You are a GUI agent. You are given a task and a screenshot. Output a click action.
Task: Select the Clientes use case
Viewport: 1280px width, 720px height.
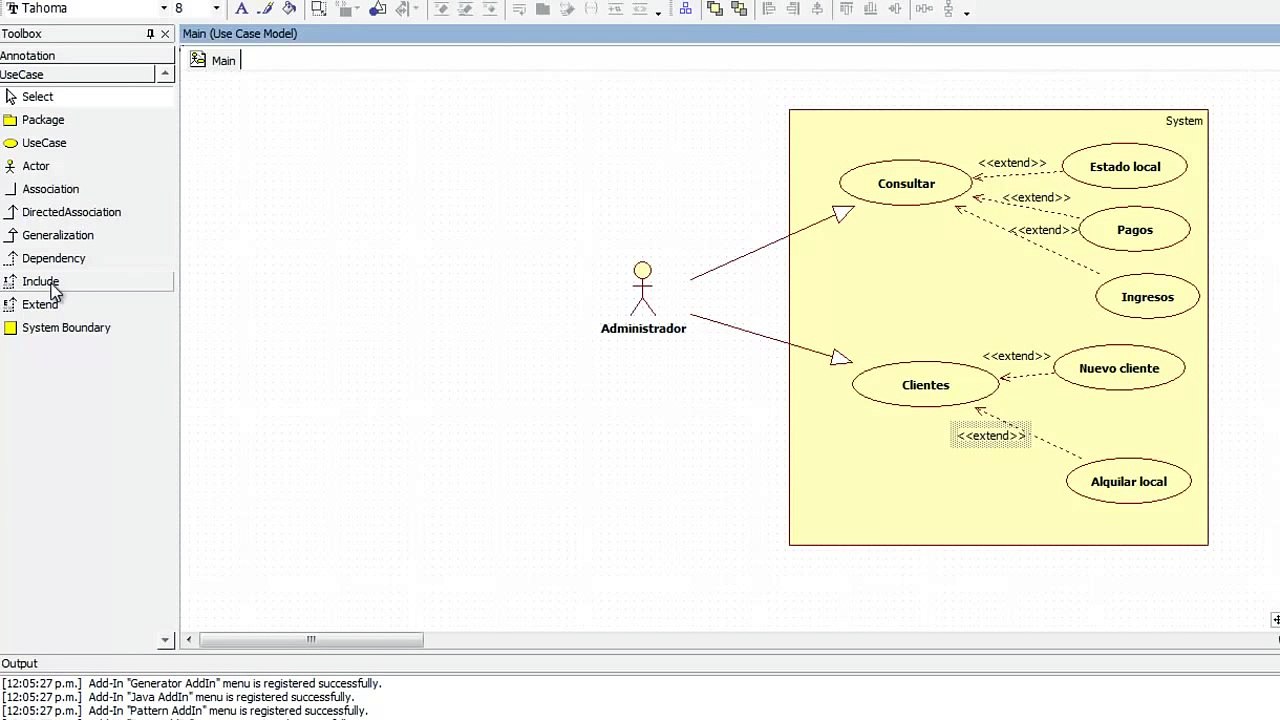click(925, 385)
